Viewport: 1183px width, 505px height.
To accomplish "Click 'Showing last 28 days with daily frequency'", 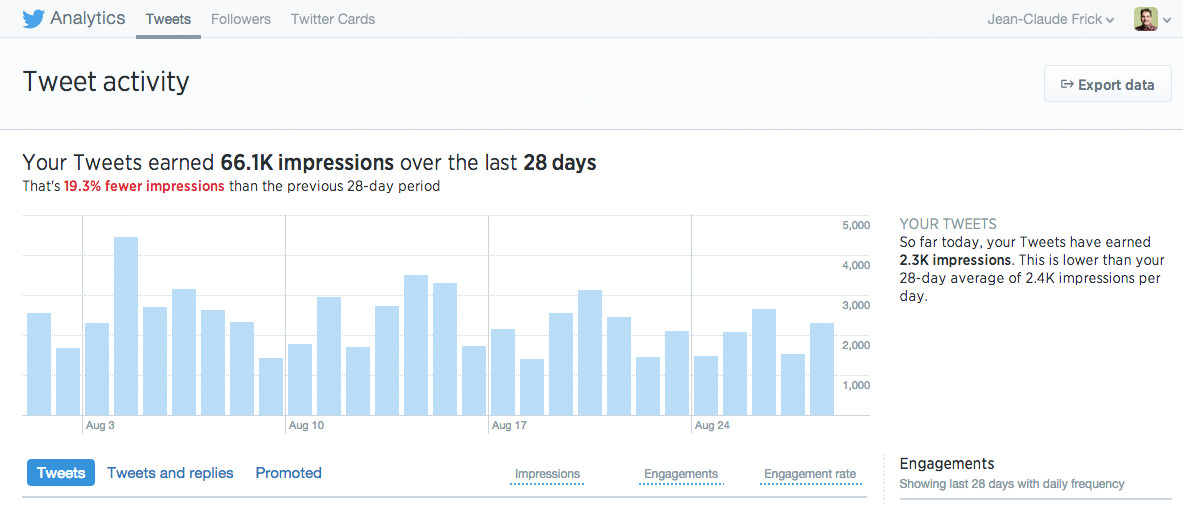I will (1012, 484).
